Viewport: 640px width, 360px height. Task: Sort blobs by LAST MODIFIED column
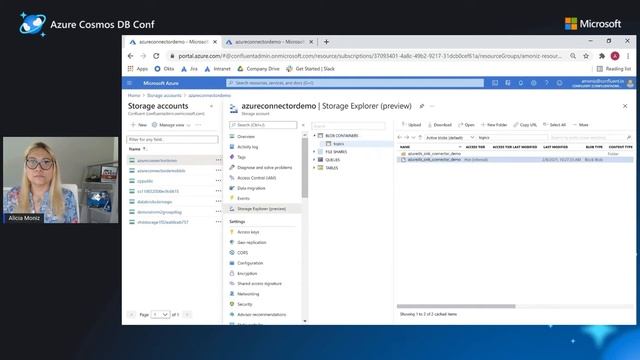(x=556, y=147)
